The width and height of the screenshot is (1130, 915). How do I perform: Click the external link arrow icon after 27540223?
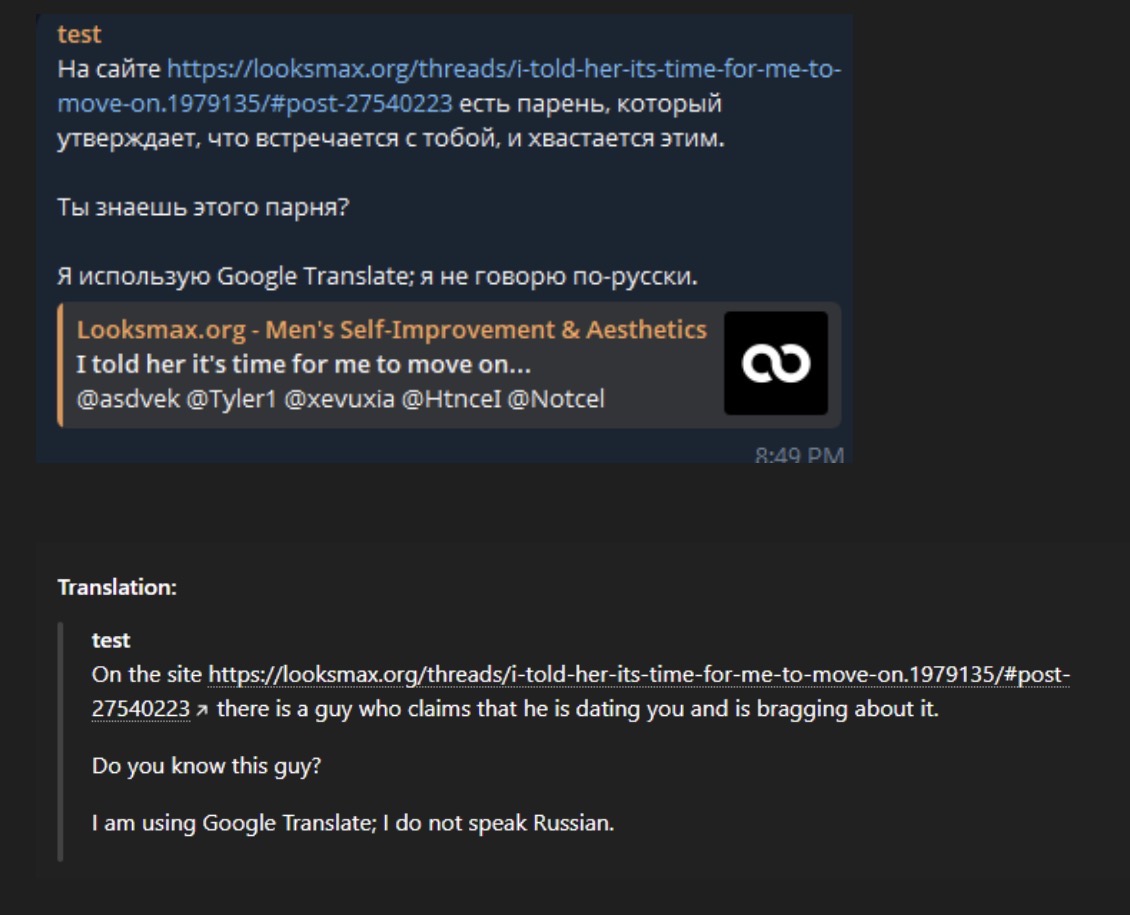coord(202,710)
